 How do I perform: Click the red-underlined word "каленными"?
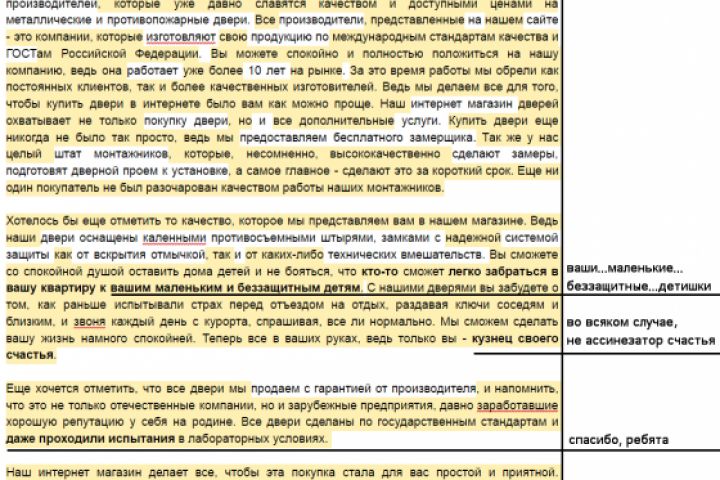tap(174, 238)
